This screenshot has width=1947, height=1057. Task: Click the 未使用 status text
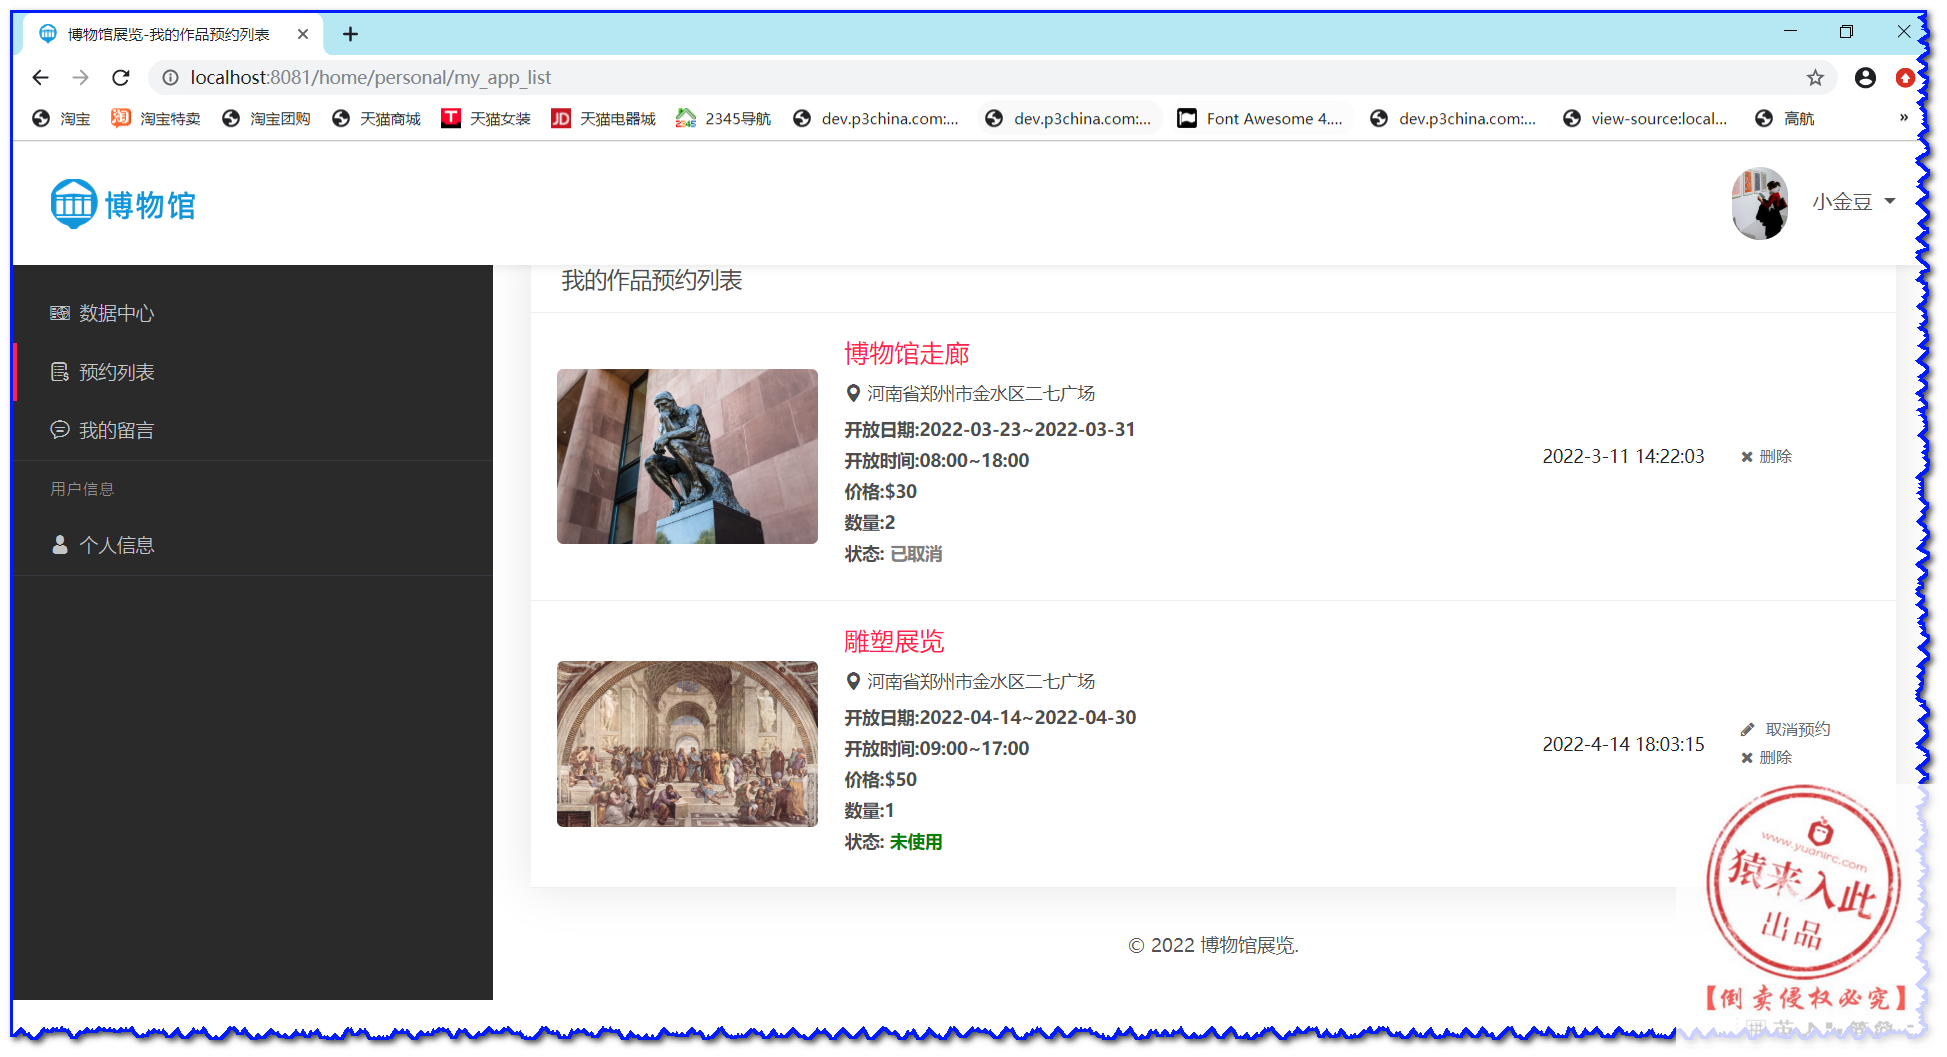pyautogui.click(x=916, y=842)
